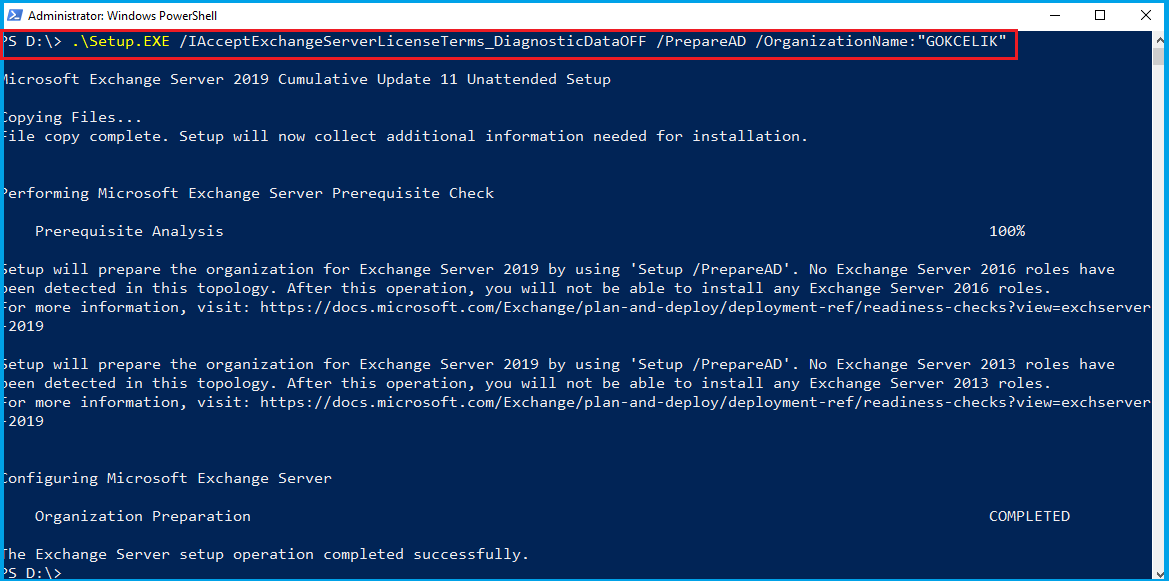Click docs.microsoft.com URL under Exchange 2013 warning

(705, 402)
